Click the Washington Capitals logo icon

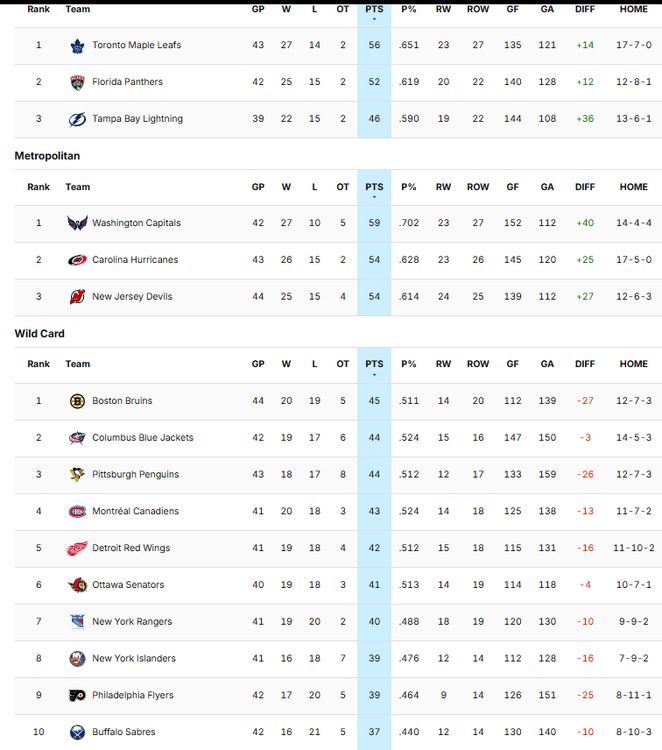tap(77, 223)
